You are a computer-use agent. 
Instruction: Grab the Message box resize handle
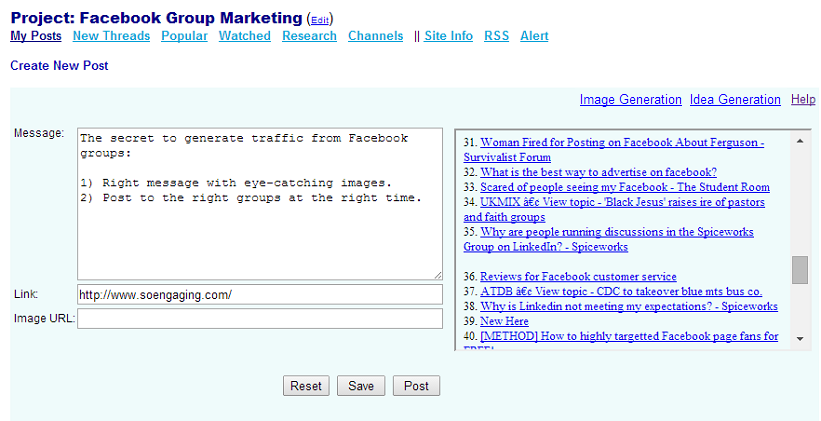click(438, 275)
